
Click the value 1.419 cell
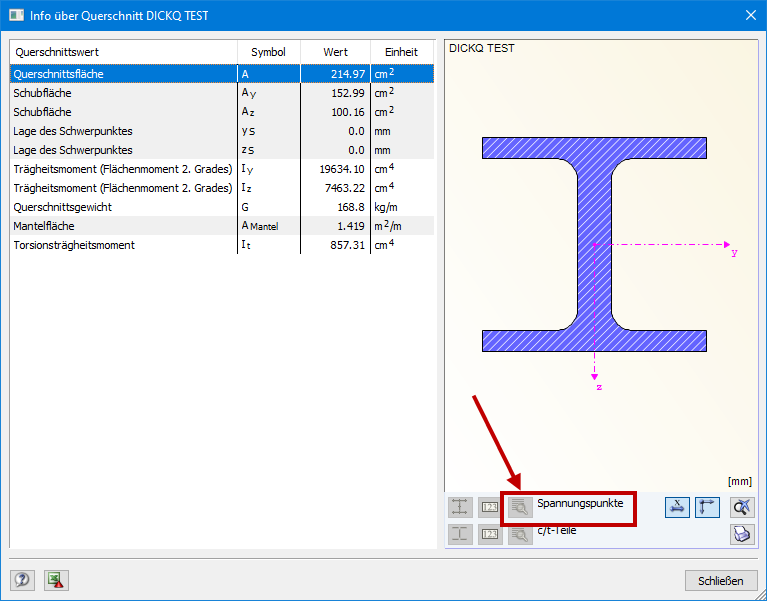tap(336, 226)
